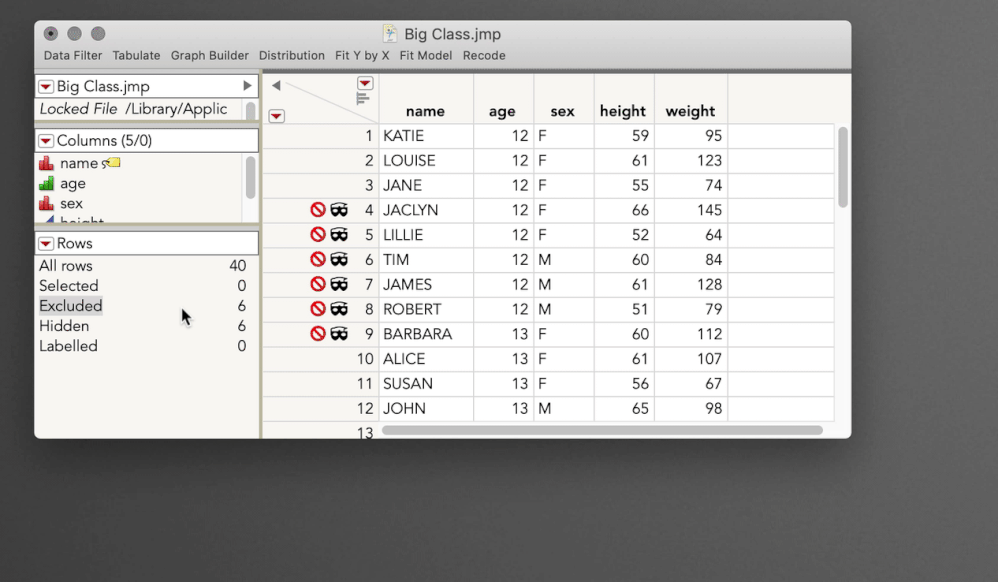Select the sex column header
Image resolution: width=998 pixels, height=582 pixels.
click(x=563, y=111)
